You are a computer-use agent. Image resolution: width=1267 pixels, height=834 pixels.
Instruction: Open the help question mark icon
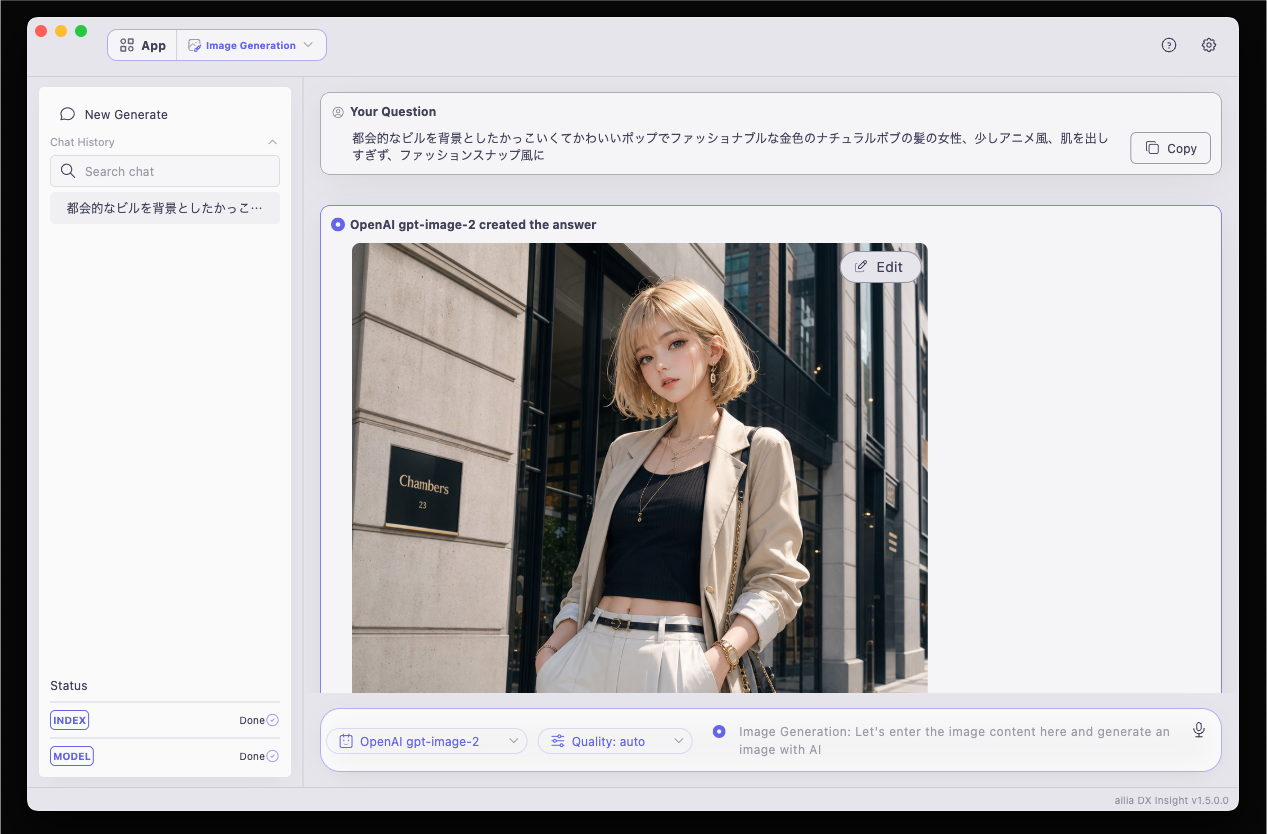click(1169, 45)
